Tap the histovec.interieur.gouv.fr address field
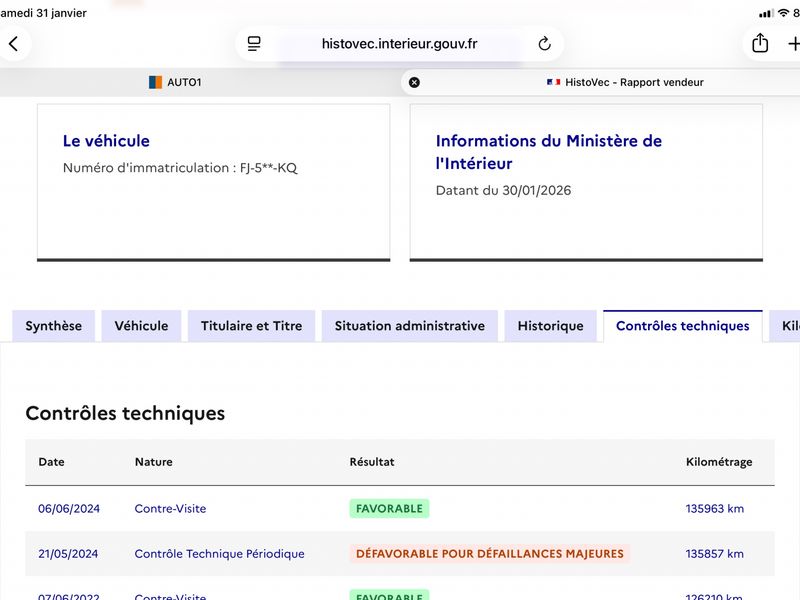This screenshot has width=800, height=600. pyautogui.click(x=399, y=44)
